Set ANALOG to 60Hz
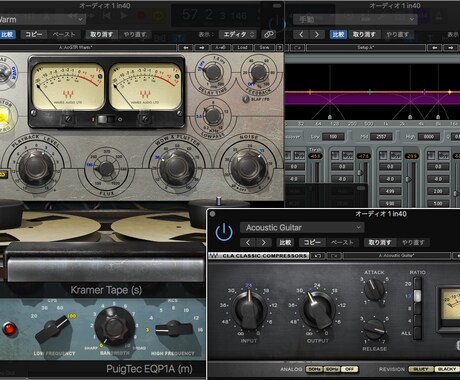460x380 pixels. coord(331,369)
